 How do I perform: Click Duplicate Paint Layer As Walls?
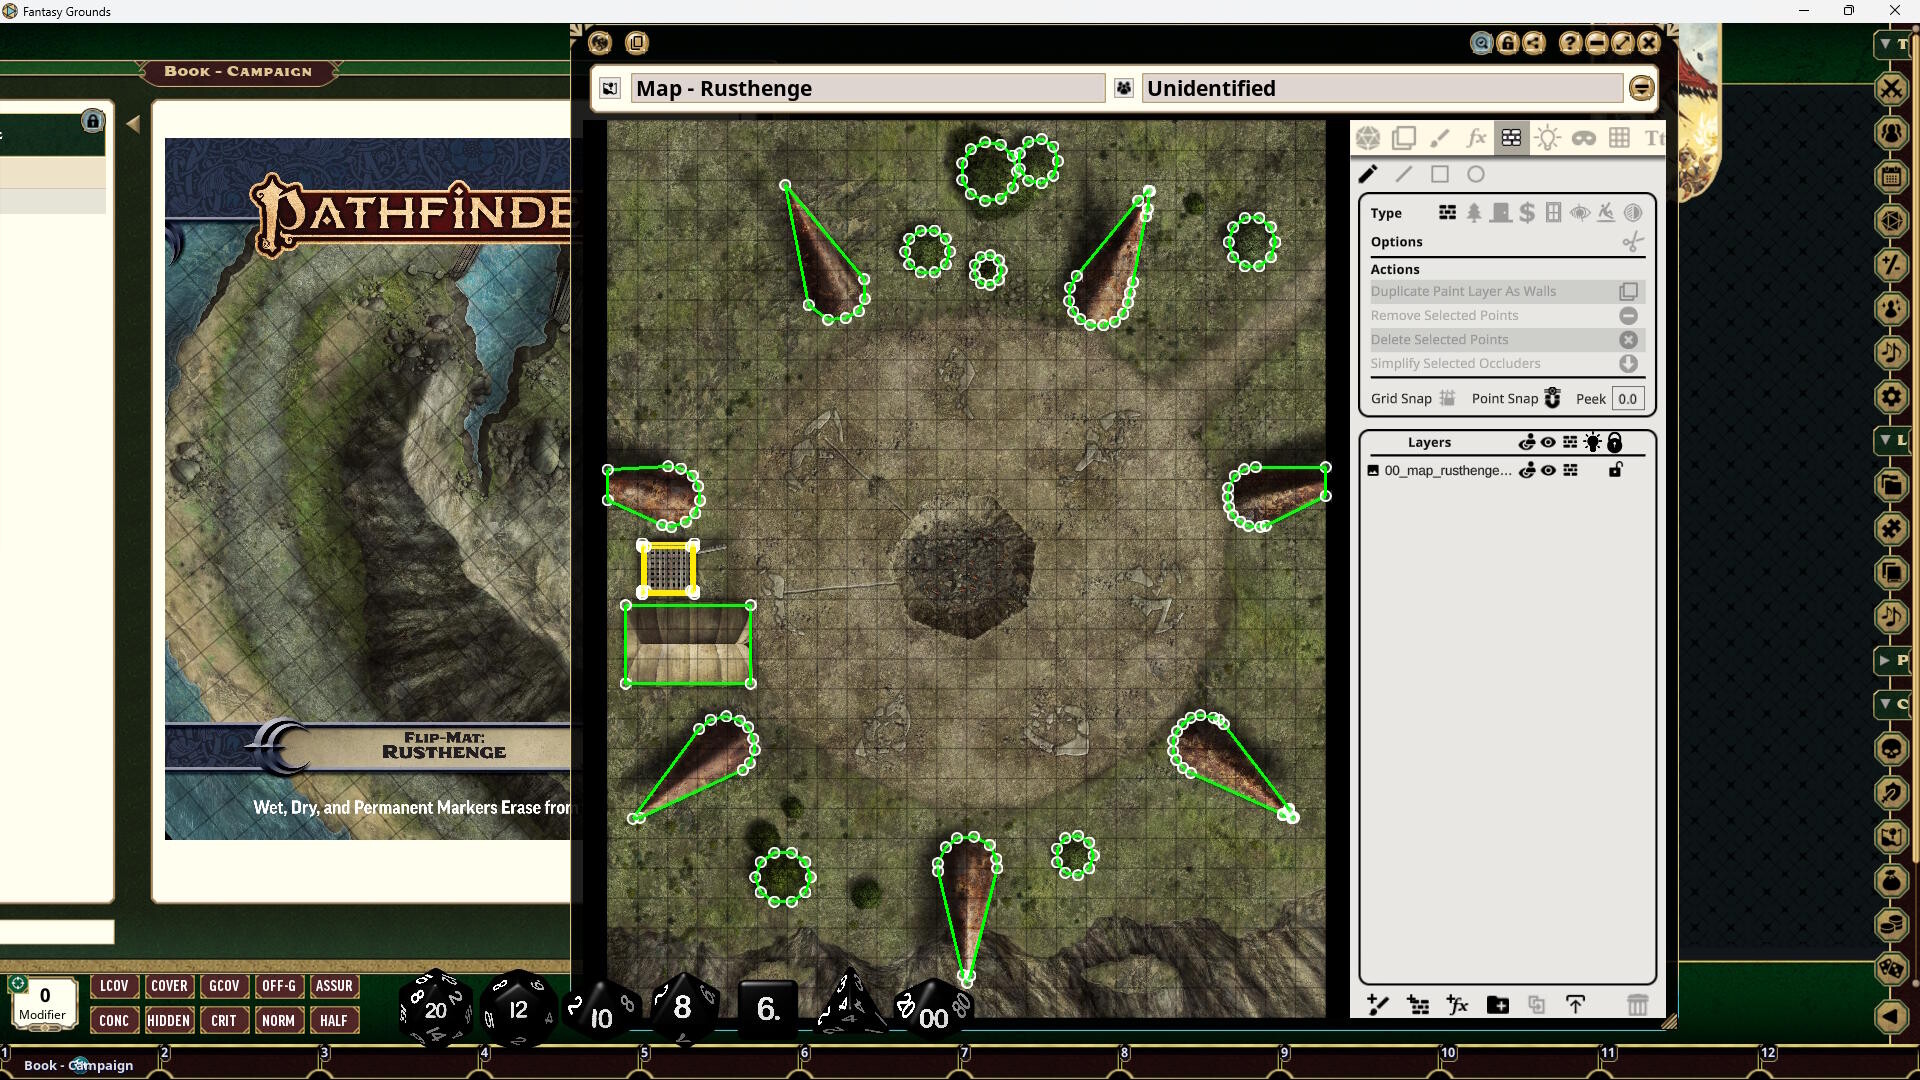point(1505,291)
